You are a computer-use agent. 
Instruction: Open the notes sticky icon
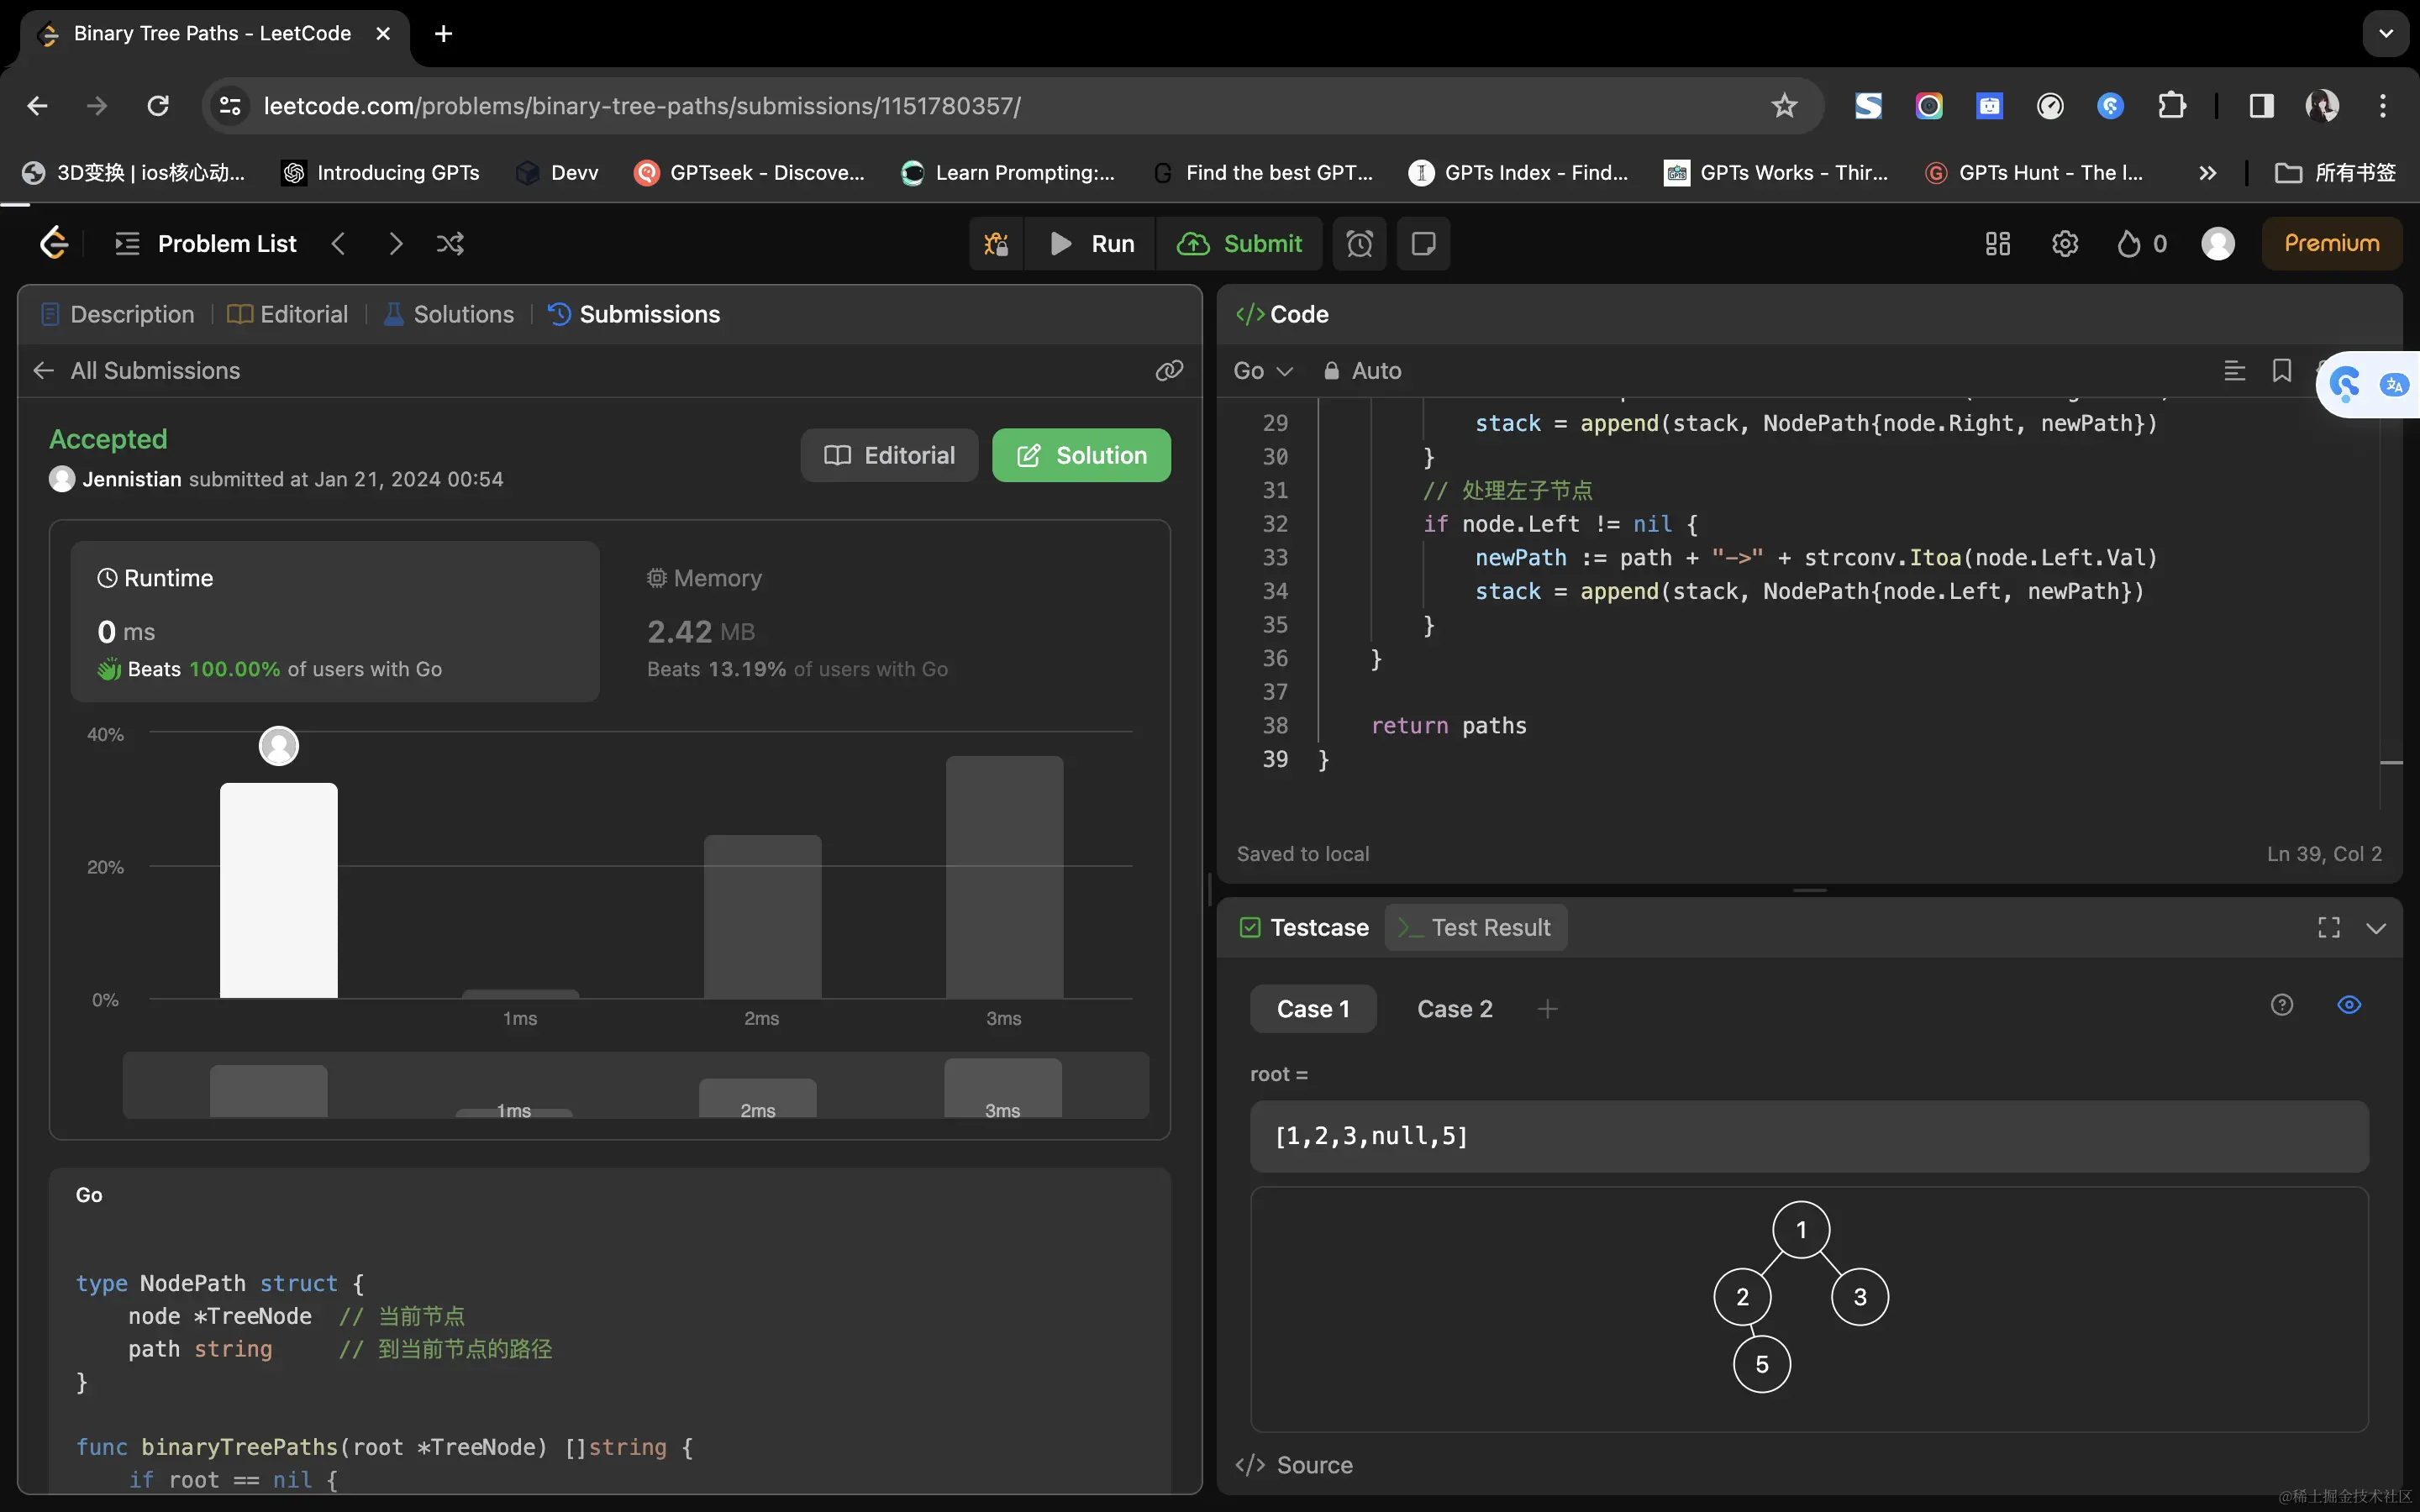1423,244
